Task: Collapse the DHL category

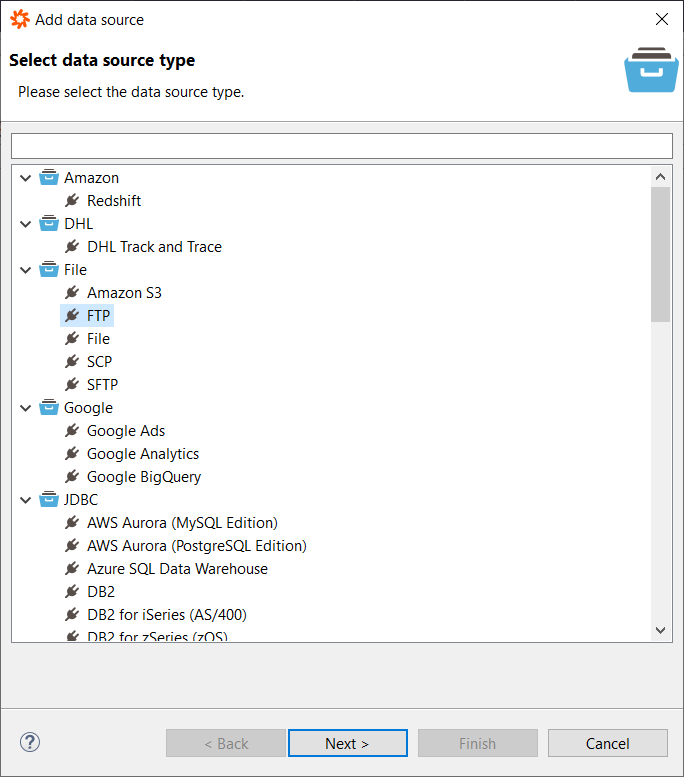Action: click(25, 224)
